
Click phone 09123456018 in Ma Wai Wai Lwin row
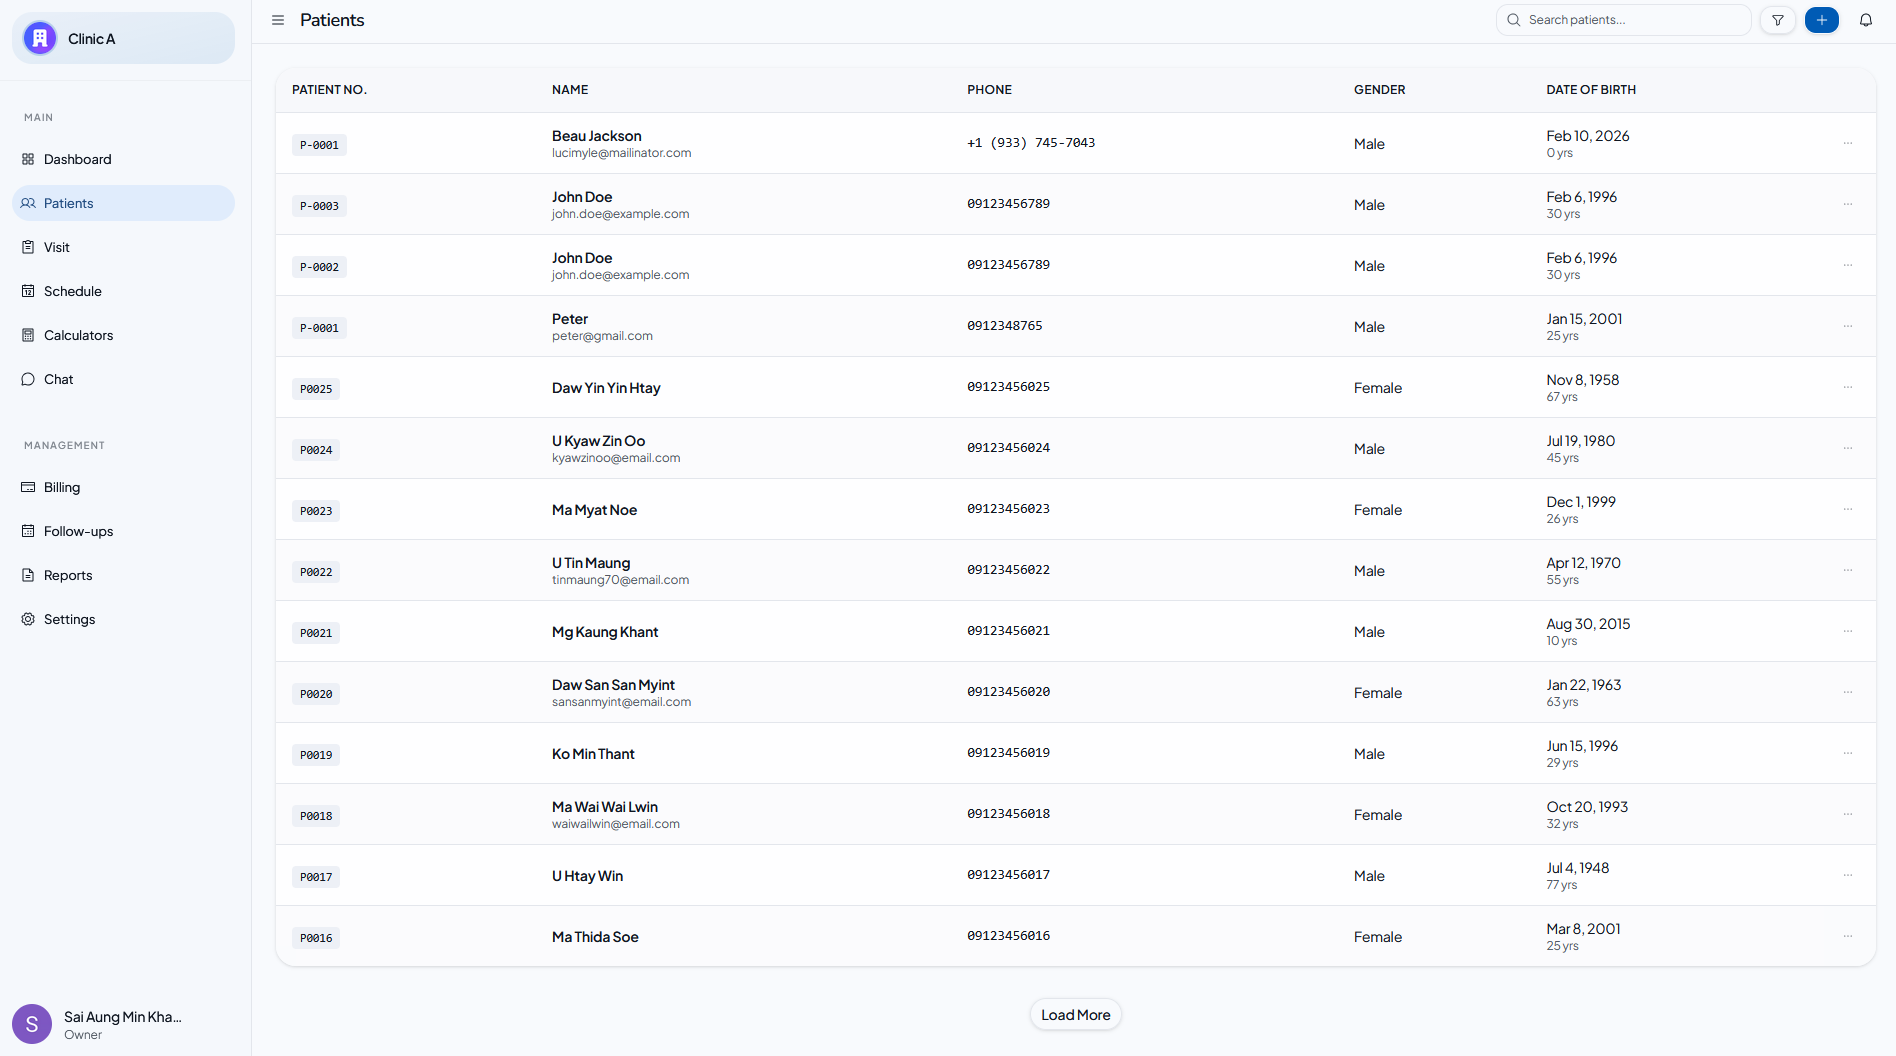1009,814
